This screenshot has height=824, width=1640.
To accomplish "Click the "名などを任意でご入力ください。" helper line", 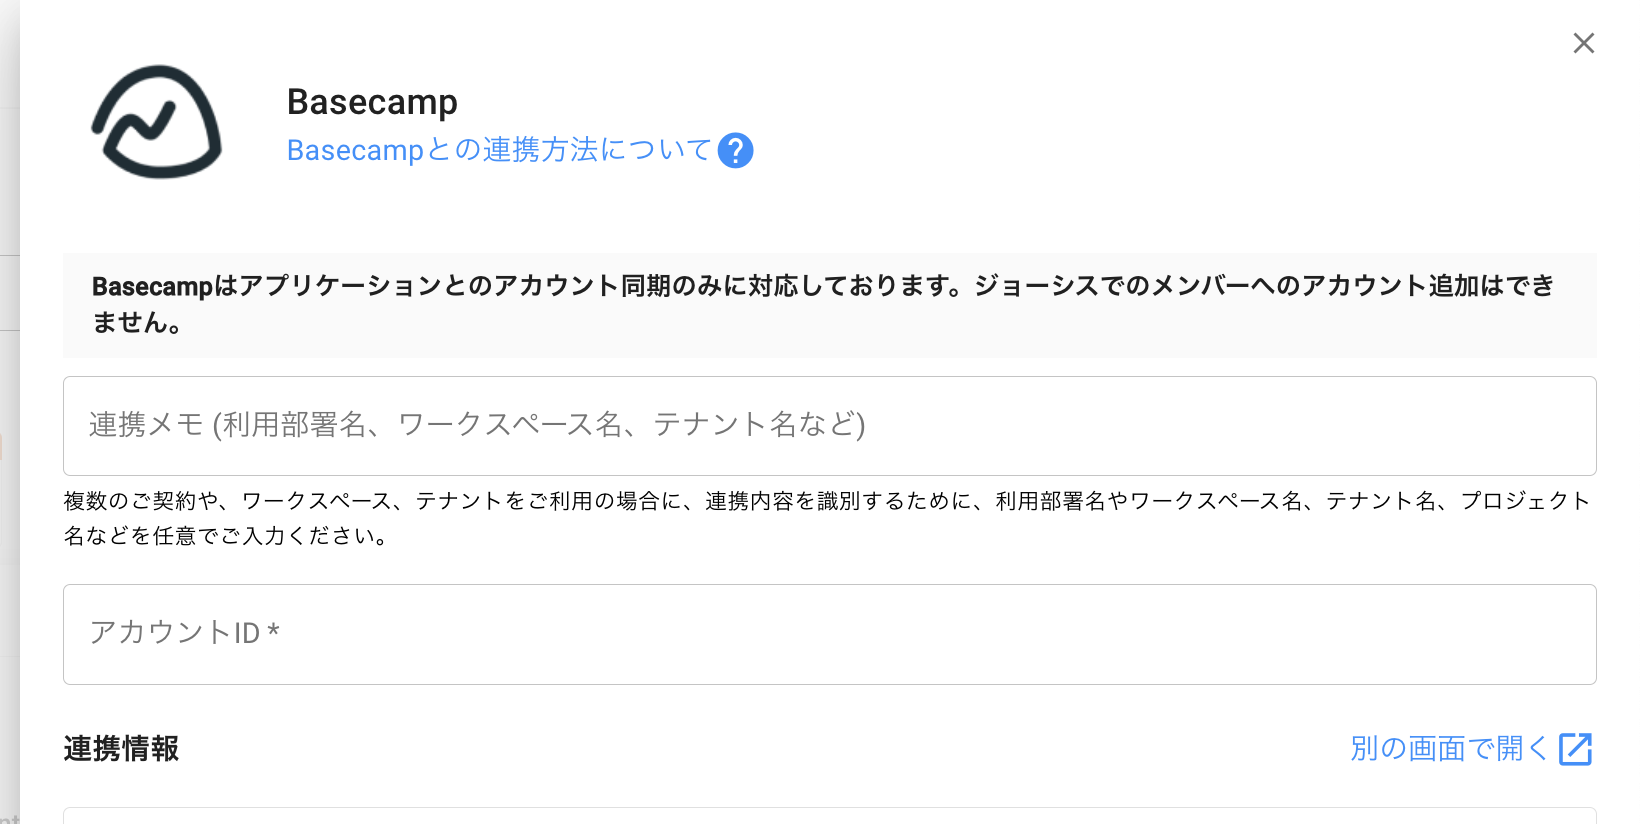I will coord(227,536).
